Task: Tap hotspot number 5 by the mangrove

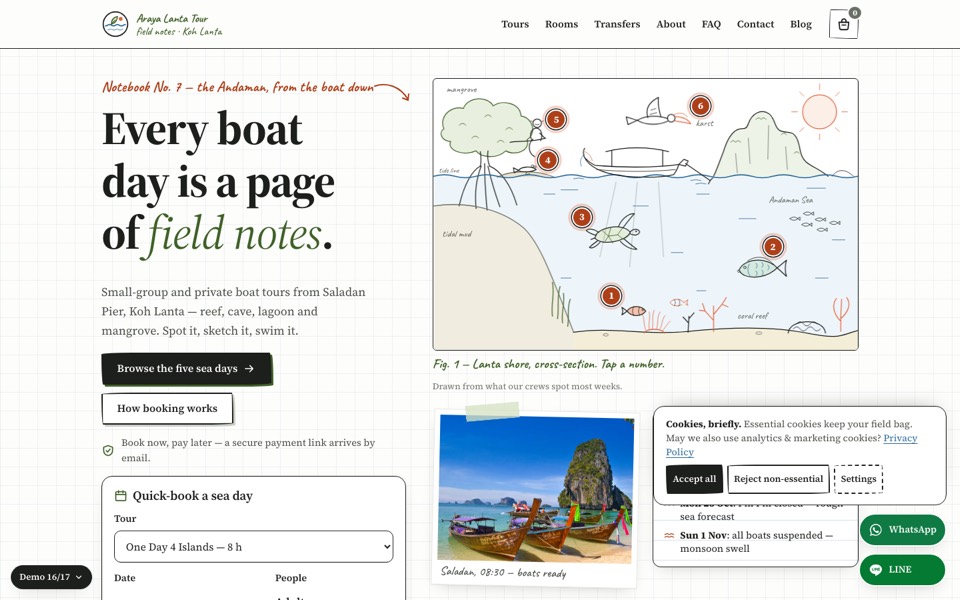Action: click(x=556, y=119)
